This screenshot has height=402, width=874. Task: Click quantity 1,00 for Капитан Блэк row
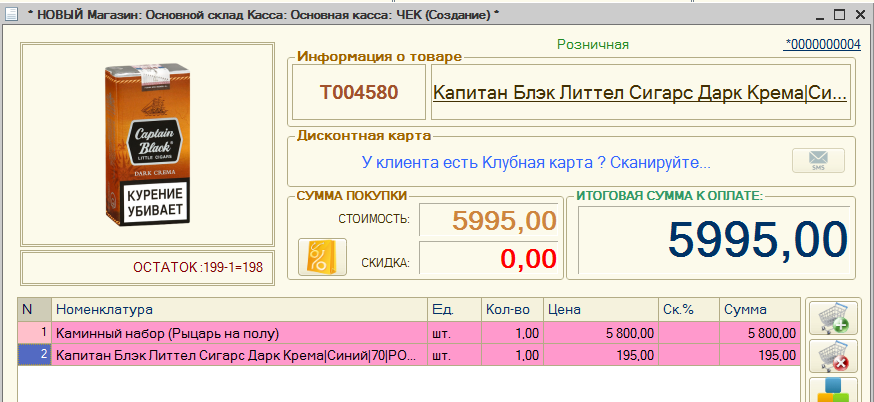click(x=512, y=355)
